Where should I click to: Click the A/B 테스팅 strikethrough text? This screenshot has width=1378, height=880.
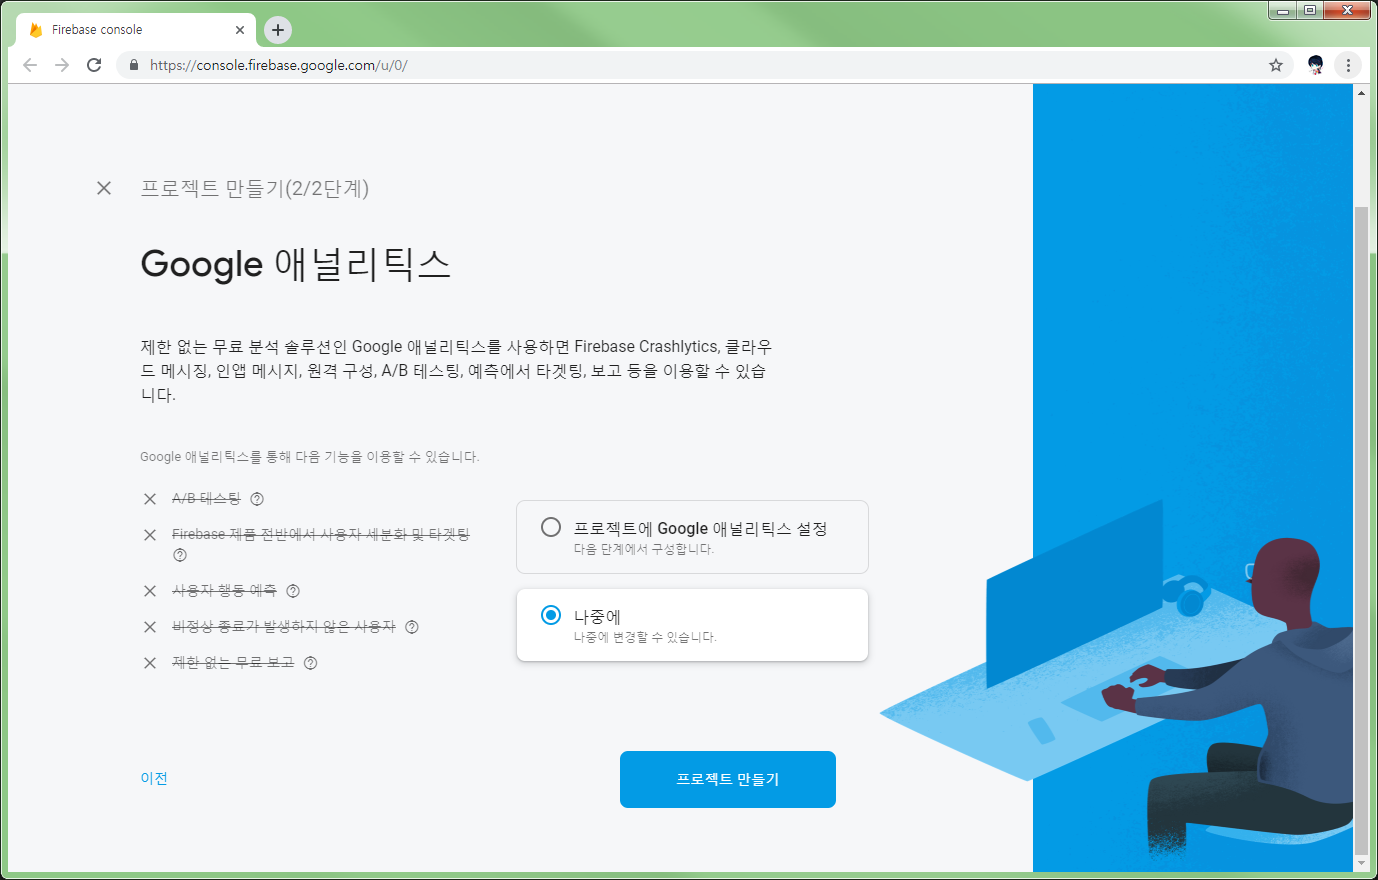(x=206, y=499)
